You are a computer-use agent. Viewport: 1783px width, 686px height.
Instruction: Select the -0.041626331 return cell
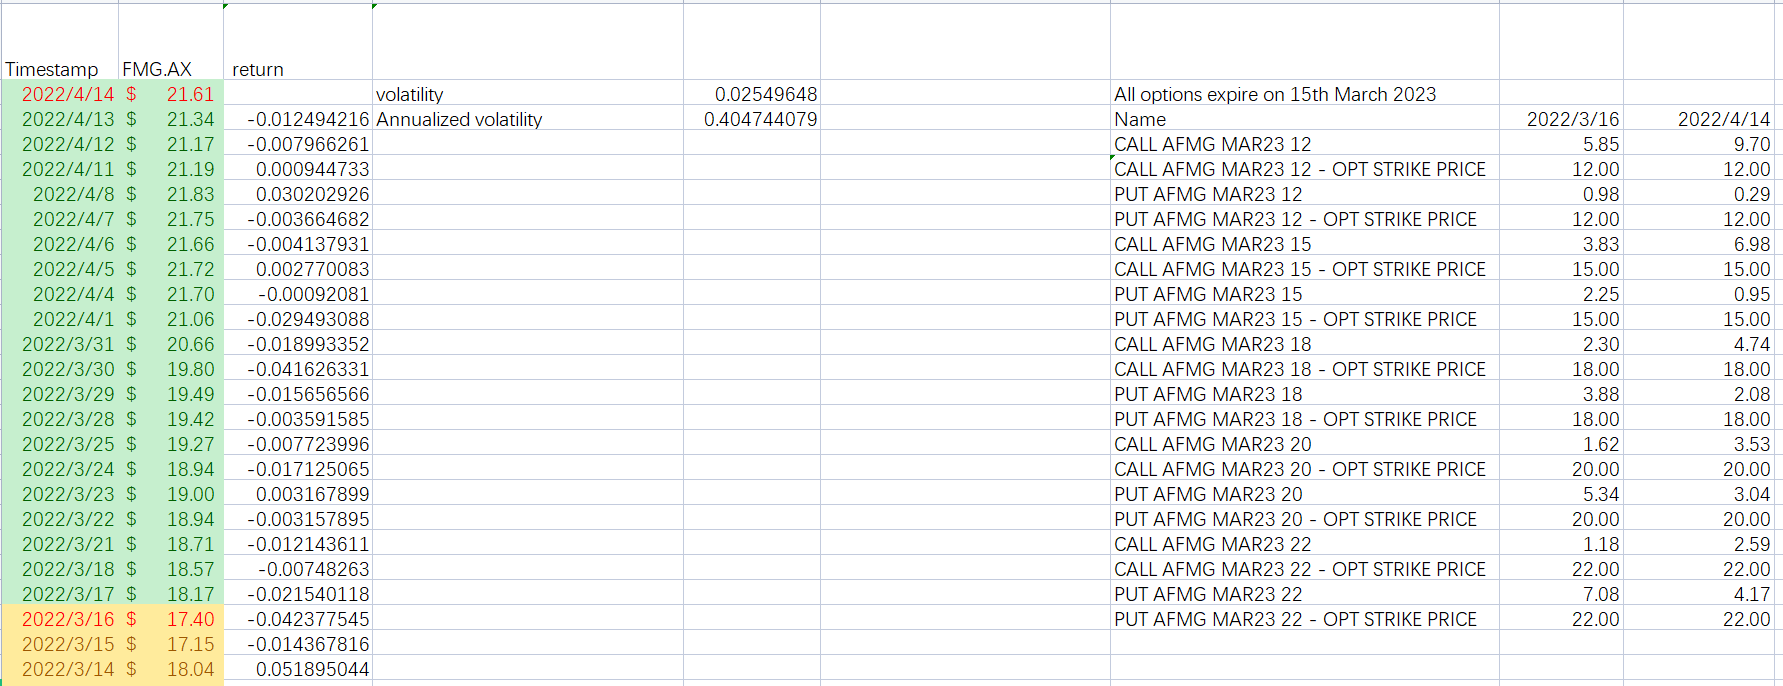298,369
